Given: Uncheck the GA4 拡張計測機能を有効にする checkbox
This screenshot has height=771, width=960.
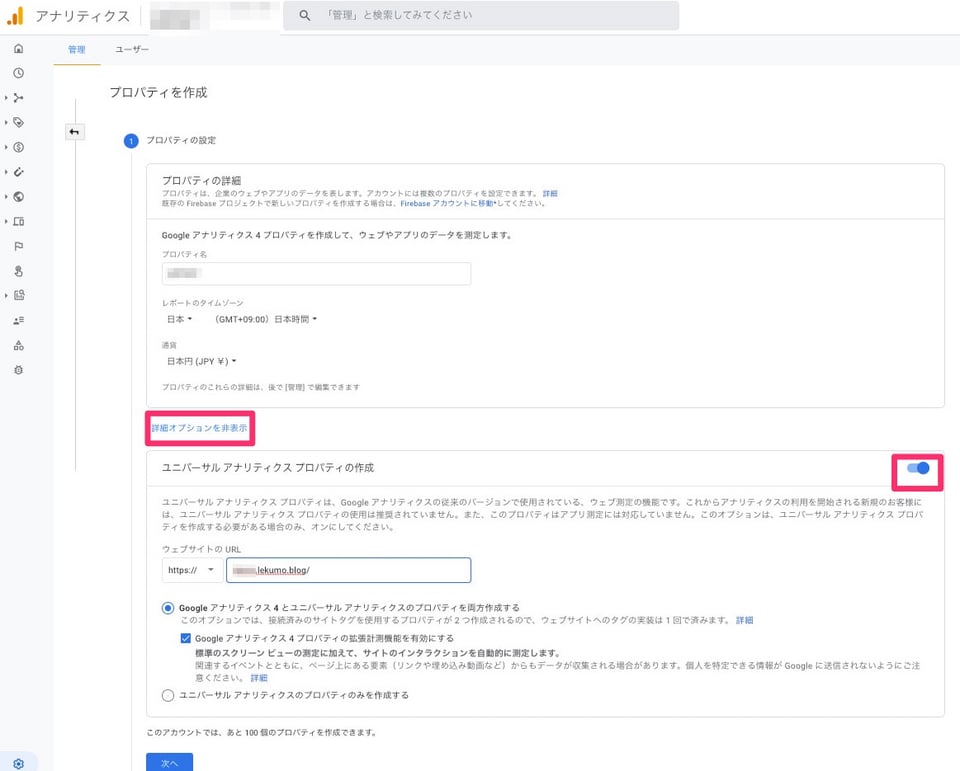Looking at the screenshot, I should (x=186, y=638).
